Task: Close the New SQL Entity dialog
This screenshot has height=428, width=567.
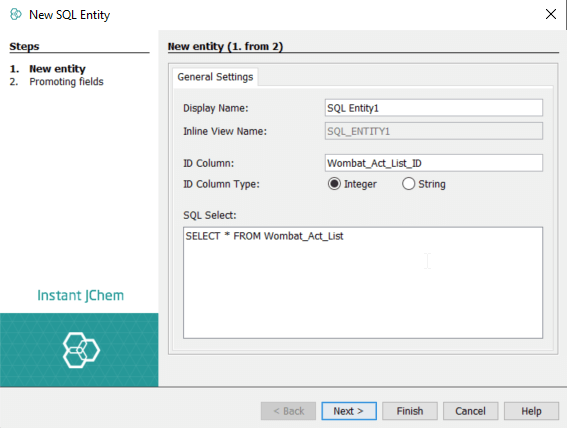Action: [551, 14]
